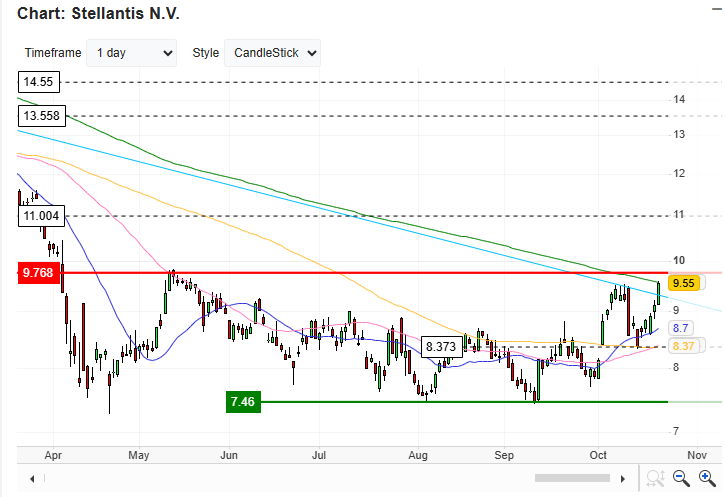Click the left scroll arrow below chart
The image size is (725, 497).
[x=32, y=479]
